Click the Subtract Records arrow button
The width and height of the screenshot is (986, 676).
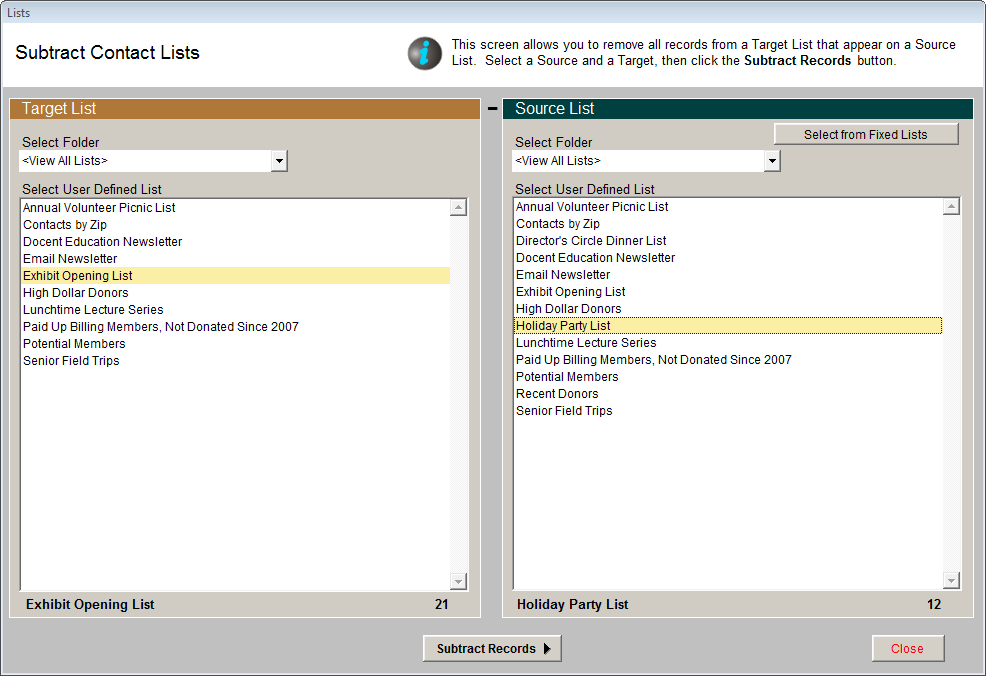(x=491, y=648)
